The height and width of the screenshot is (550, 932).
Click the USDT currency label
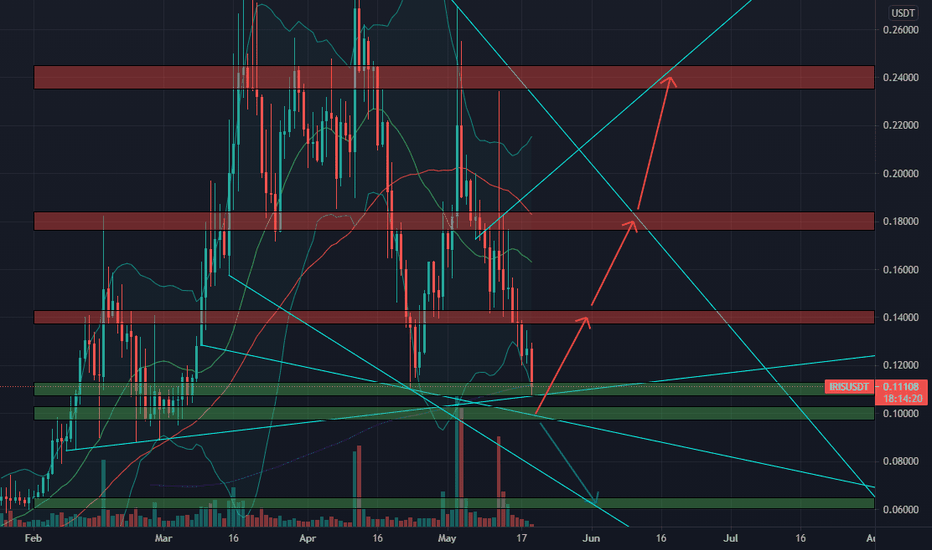[x=903, y=13]
